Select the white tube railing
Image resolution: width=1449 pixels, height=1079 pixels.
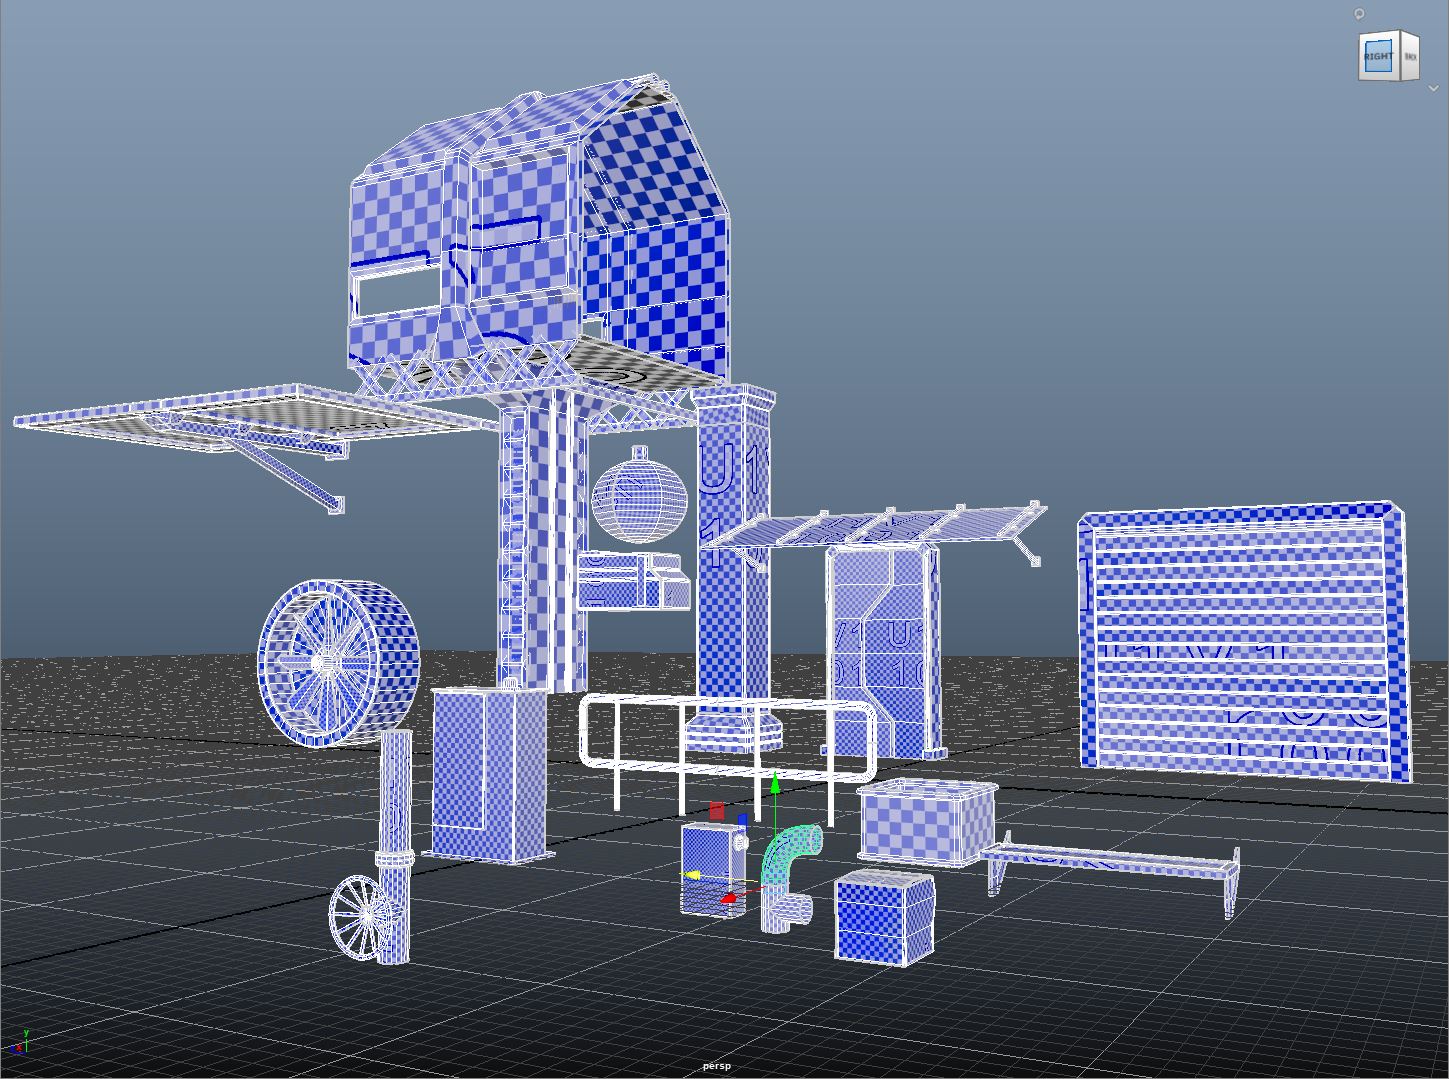725,738
